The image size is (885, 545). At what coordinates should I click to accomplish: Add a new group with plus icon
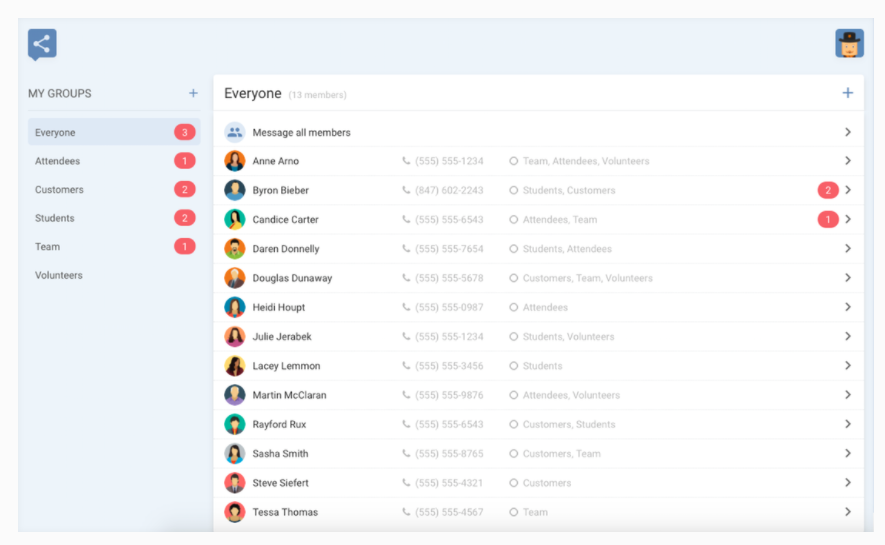tap(193, 93)
